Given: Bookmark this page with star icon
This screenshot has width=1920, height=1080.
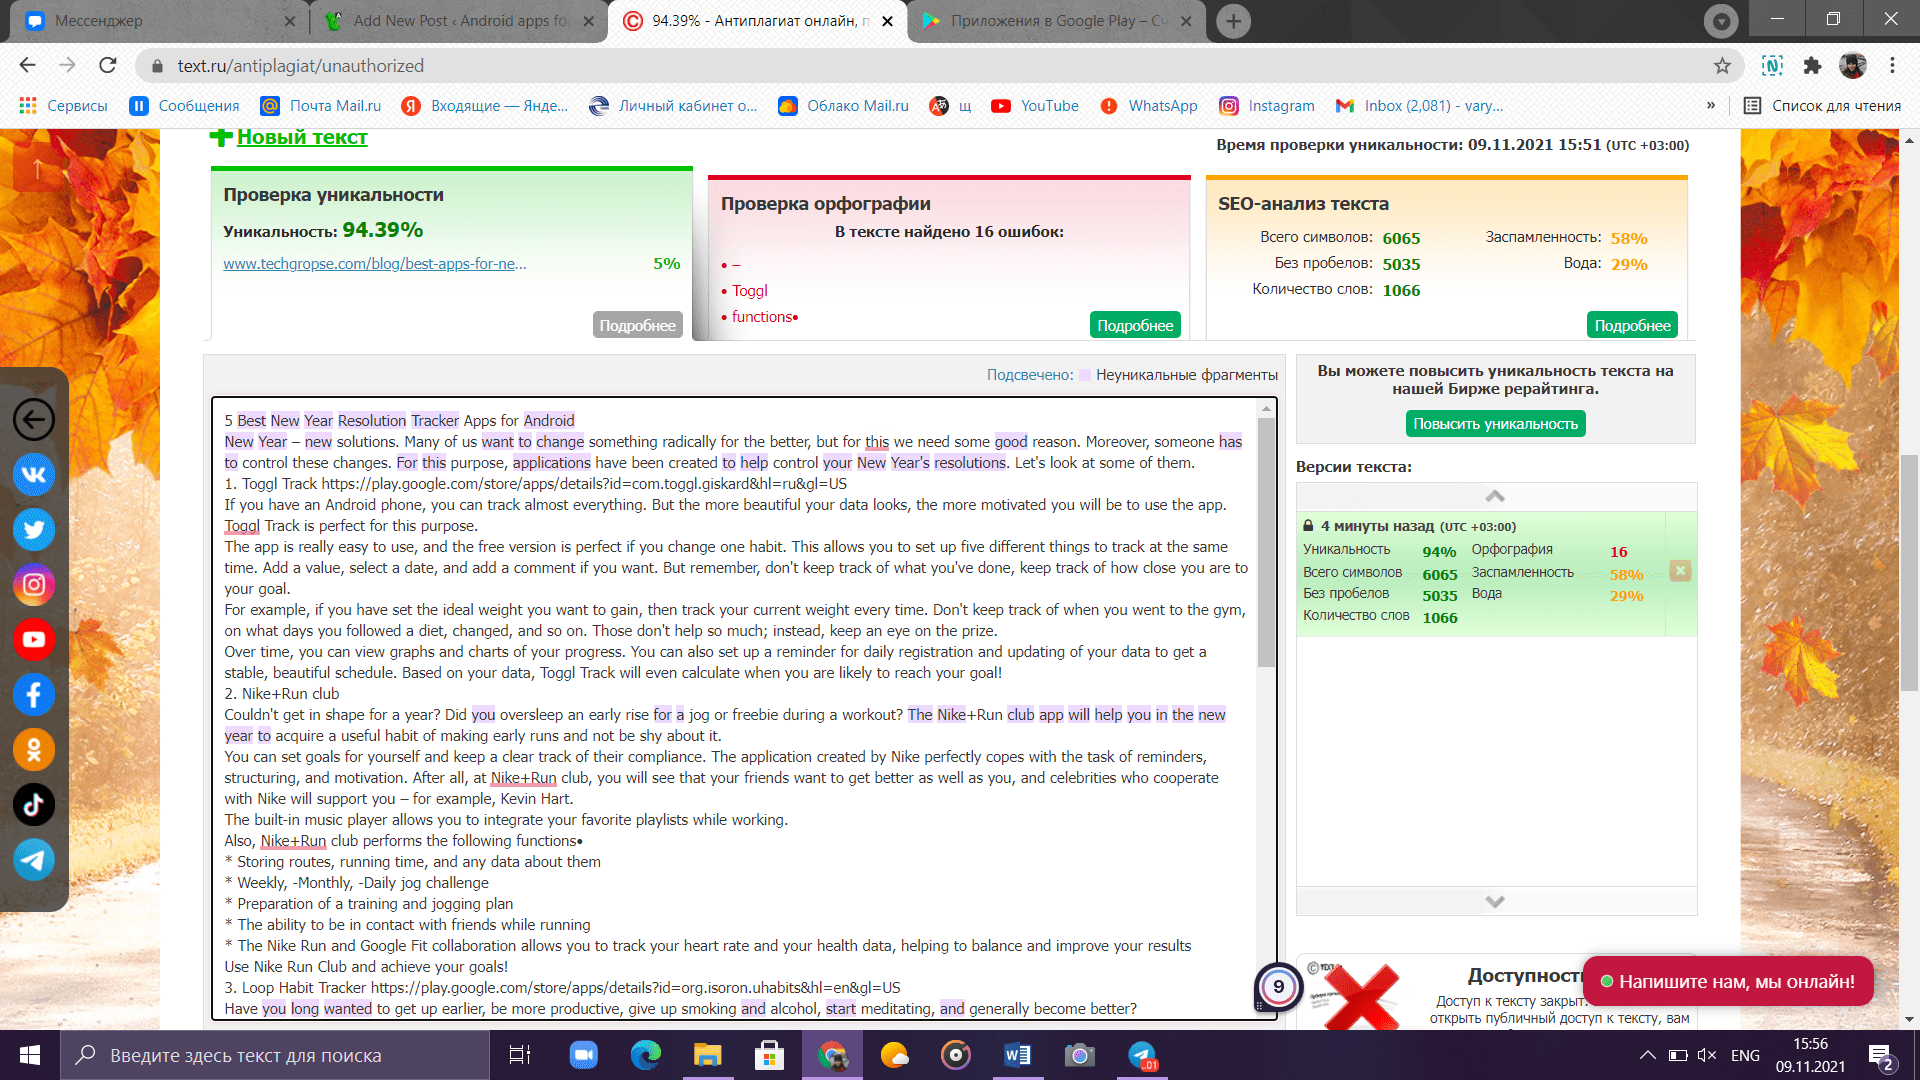Looking at the screenshot, I should [x=1722, y=65].
